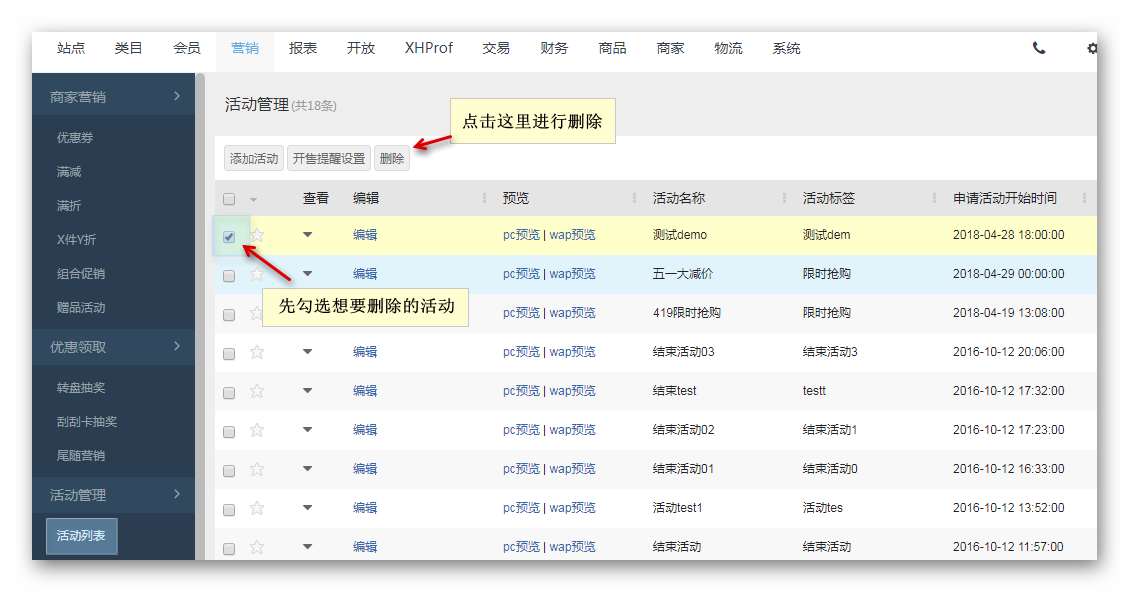Image resolution: width=1129 pixels, height=592 pixels.
Task: Check the 结束活动02 row checkbox
Action: (229, 431)
